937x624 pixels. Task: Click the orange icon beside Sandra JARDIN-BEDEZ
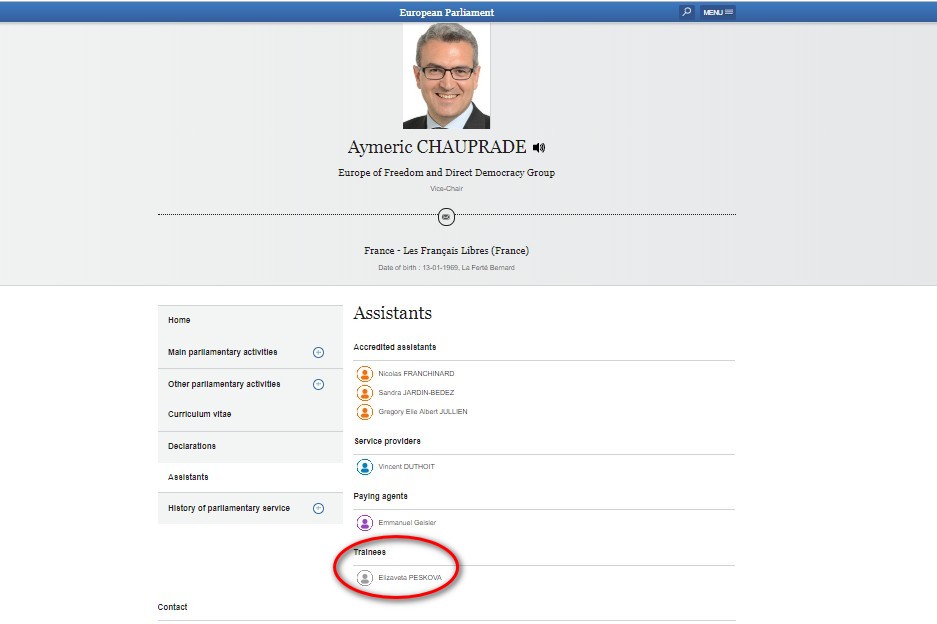(365, 393)
